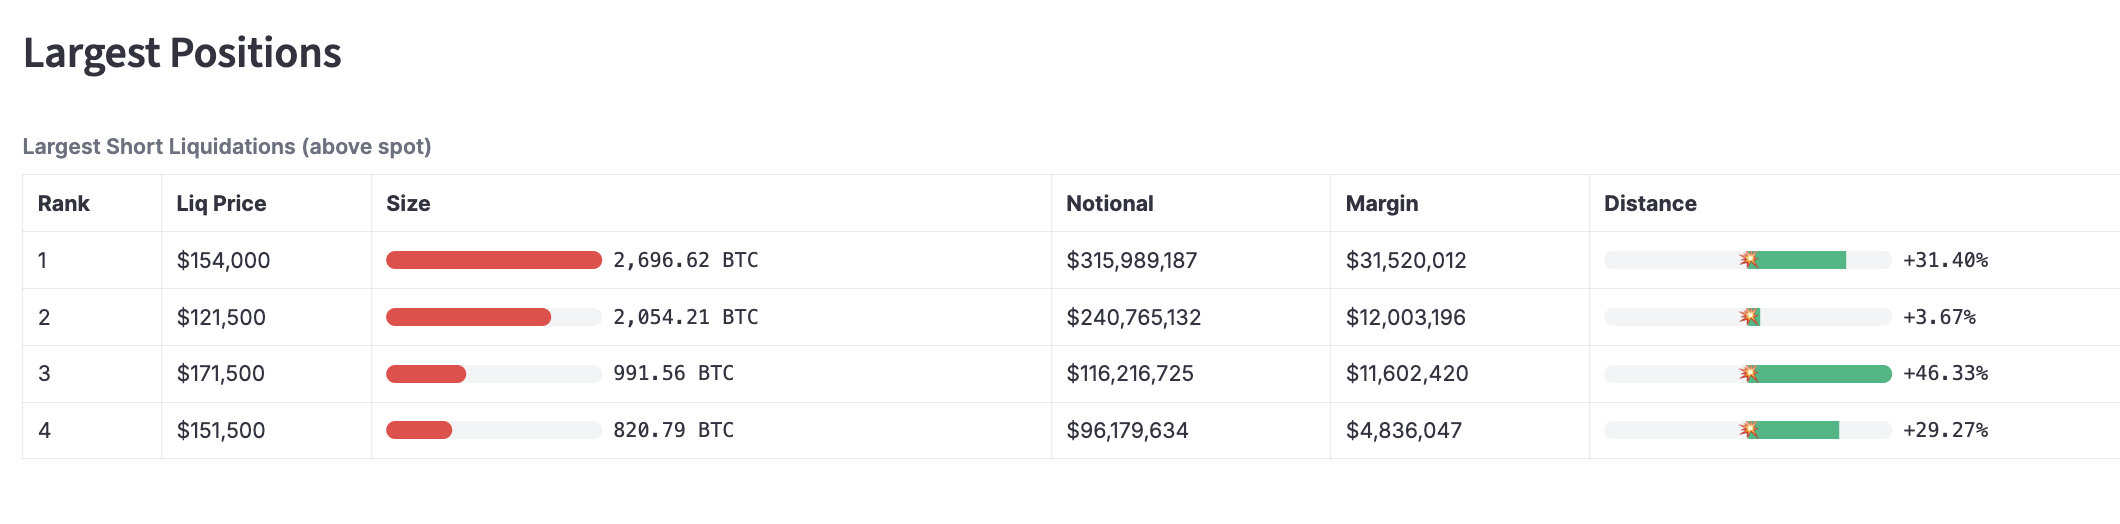Click the red size bar for 991.56 BTC

click(426, 374)
